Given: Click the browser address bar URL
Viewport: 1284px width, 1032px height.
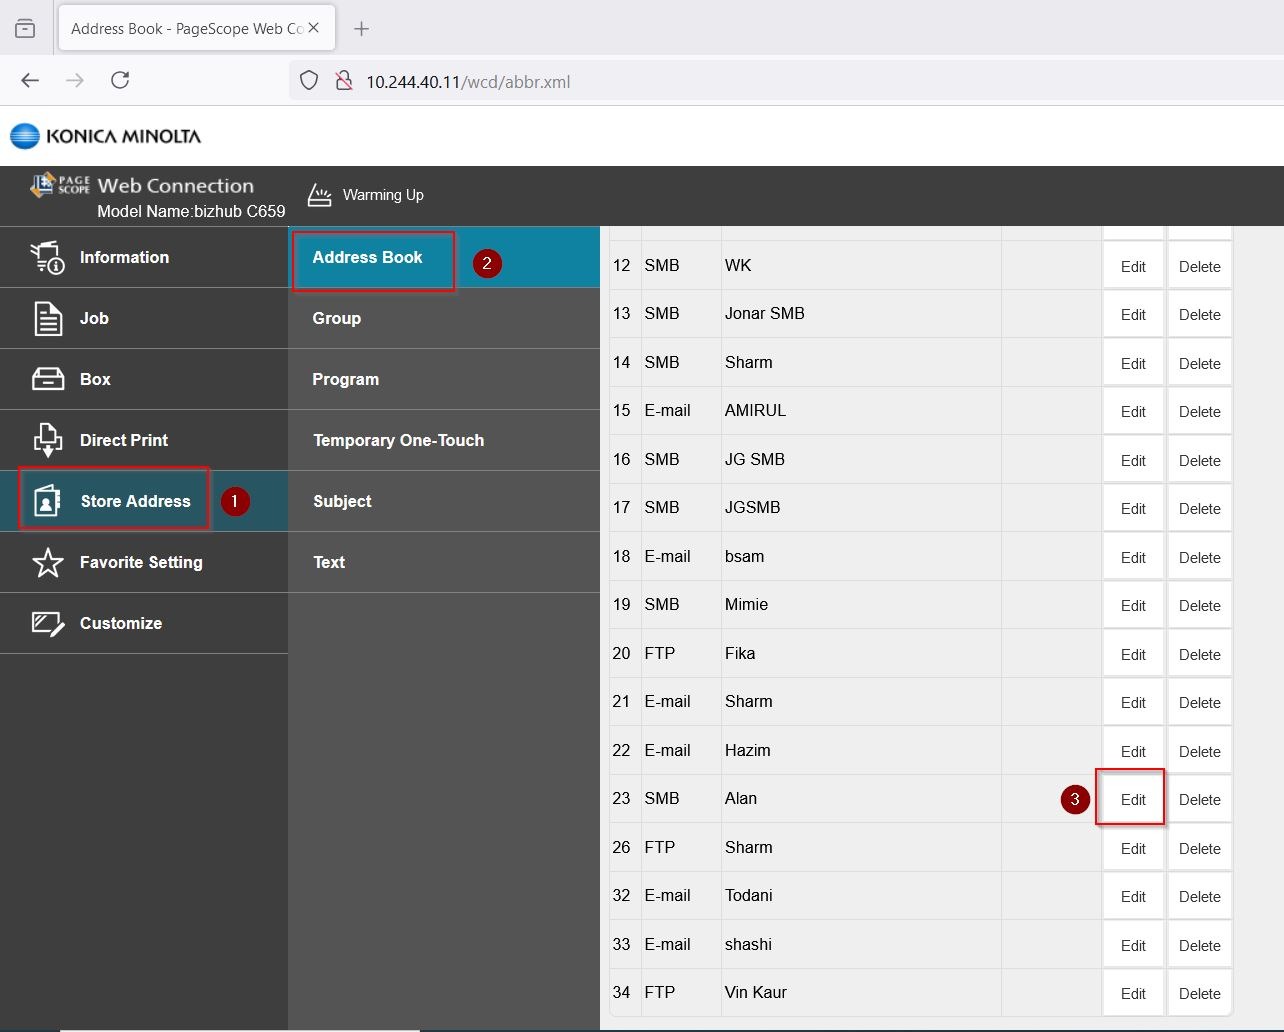Looking at the screenshot, I should point(468,82).
